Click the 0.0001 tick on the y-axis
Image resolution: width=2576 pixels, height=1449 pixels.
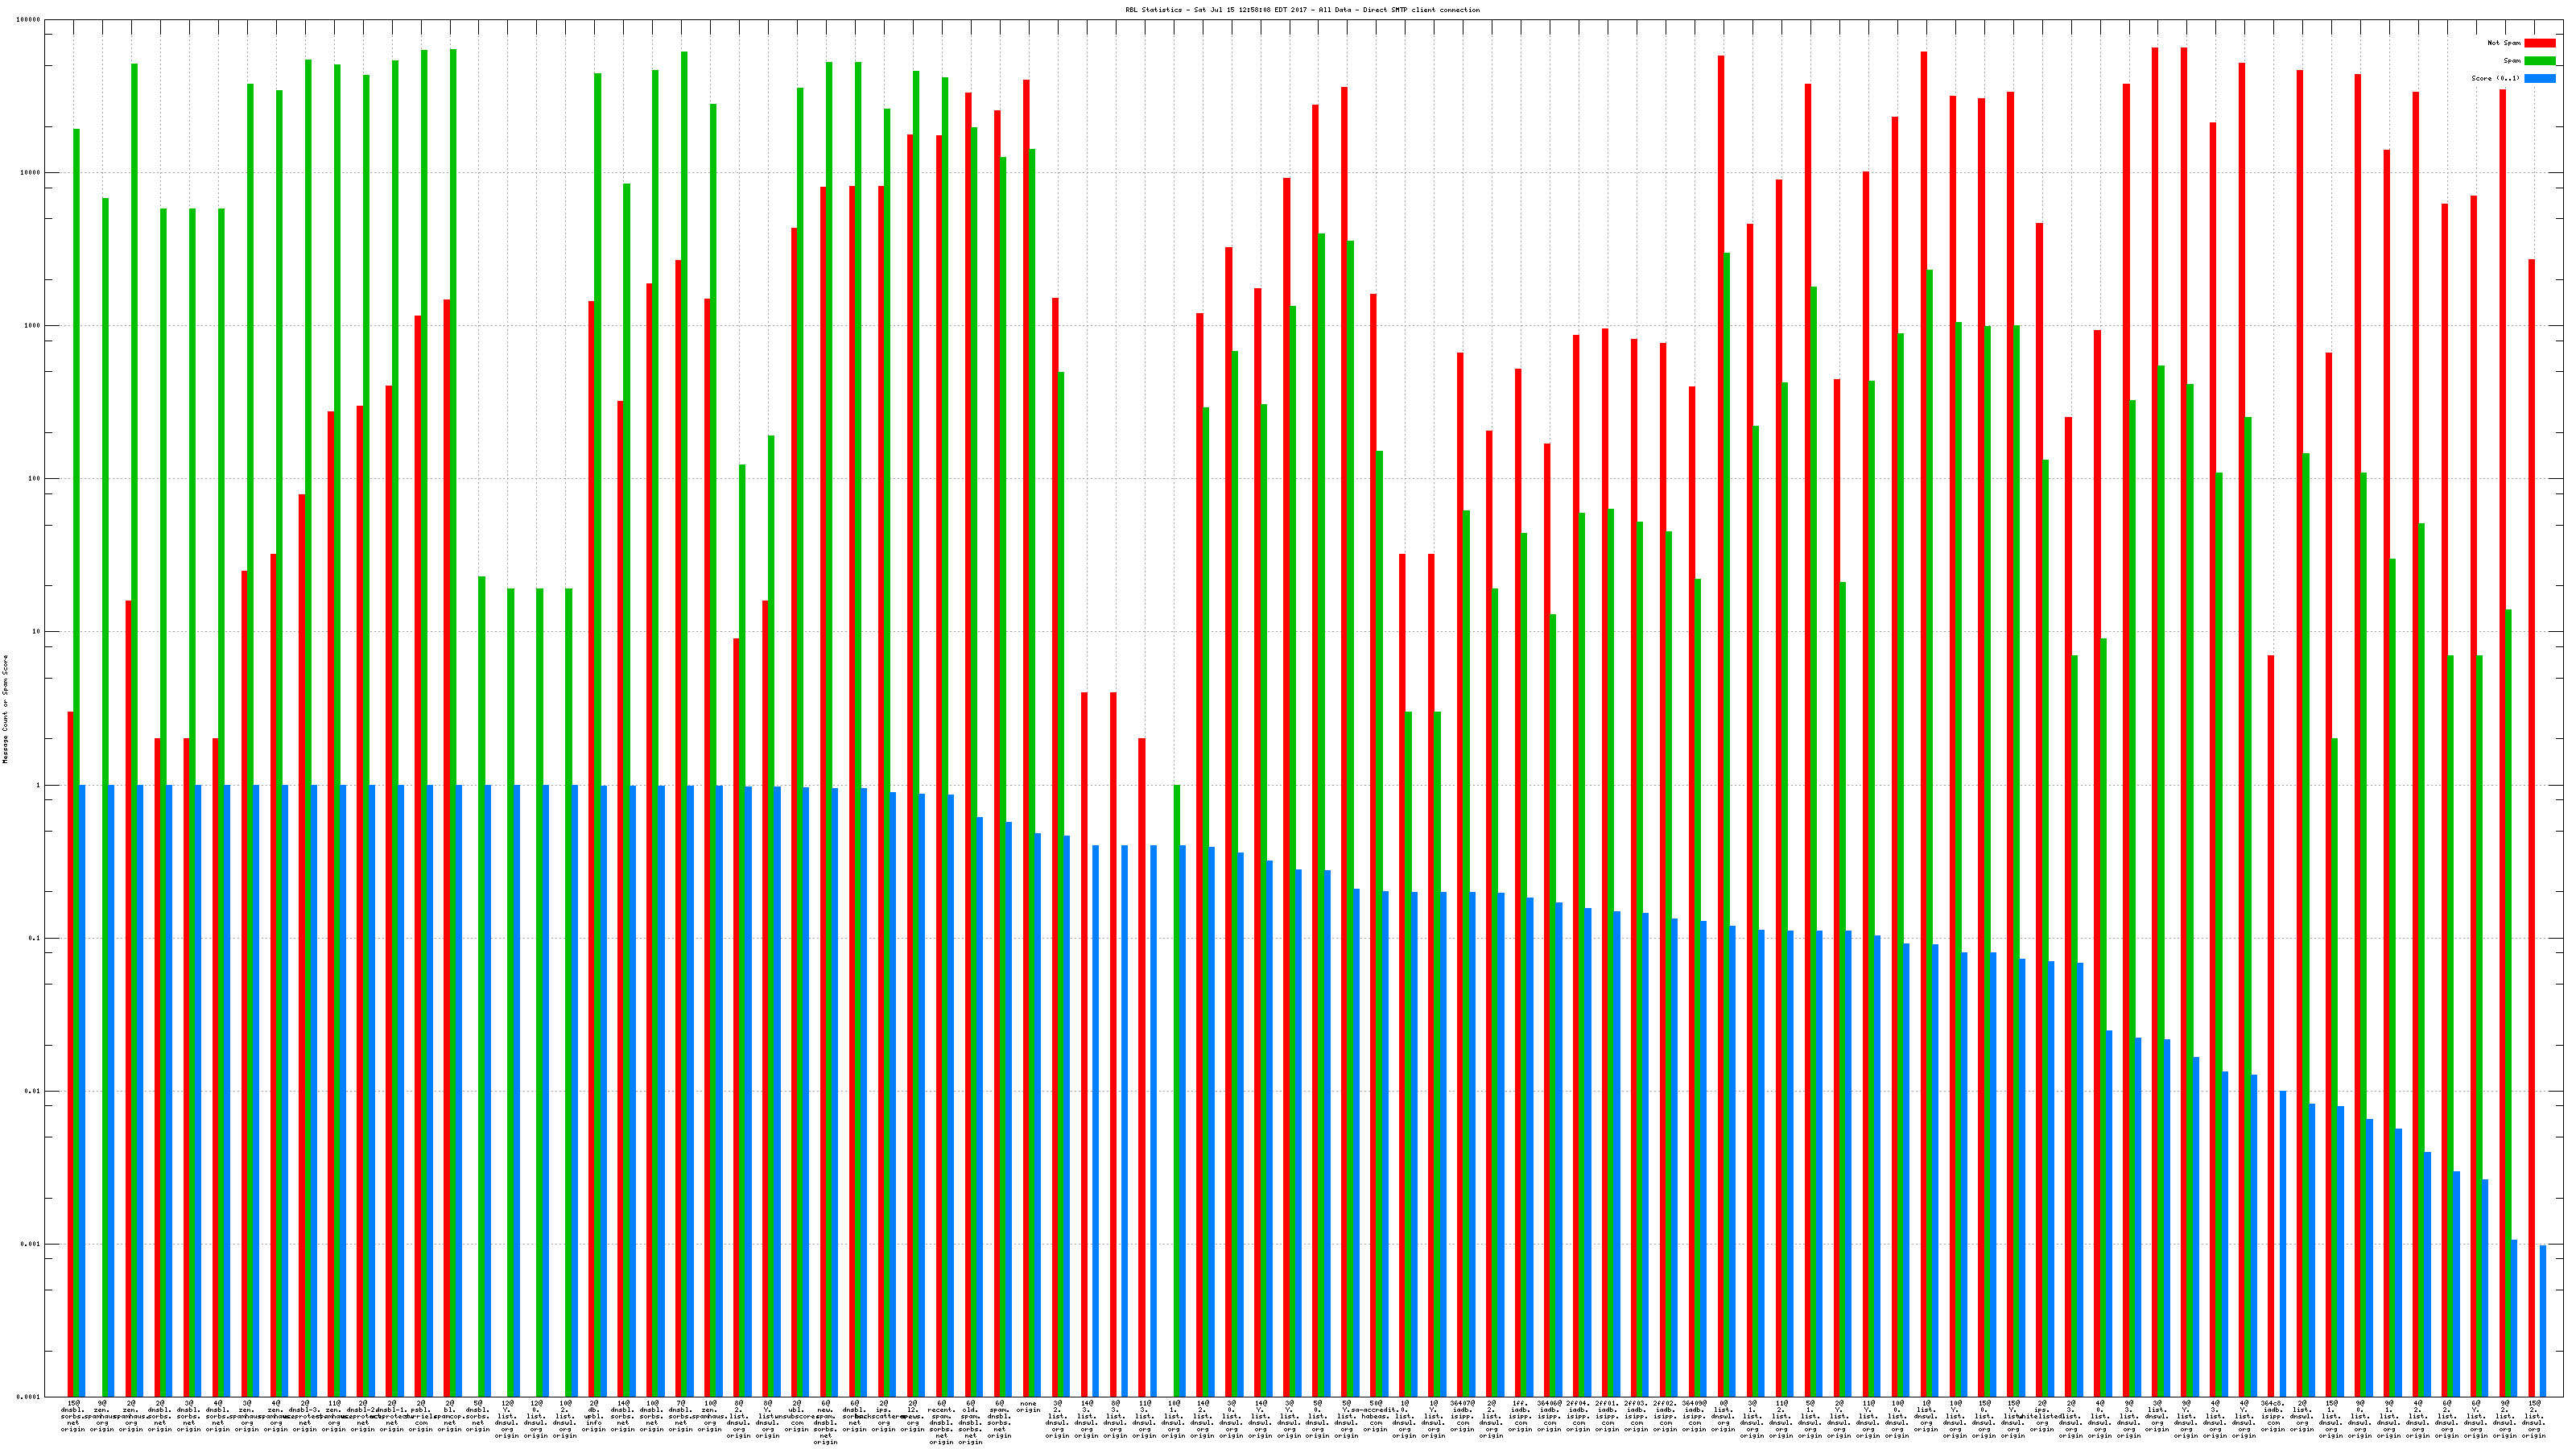[x=29, y=1397]
